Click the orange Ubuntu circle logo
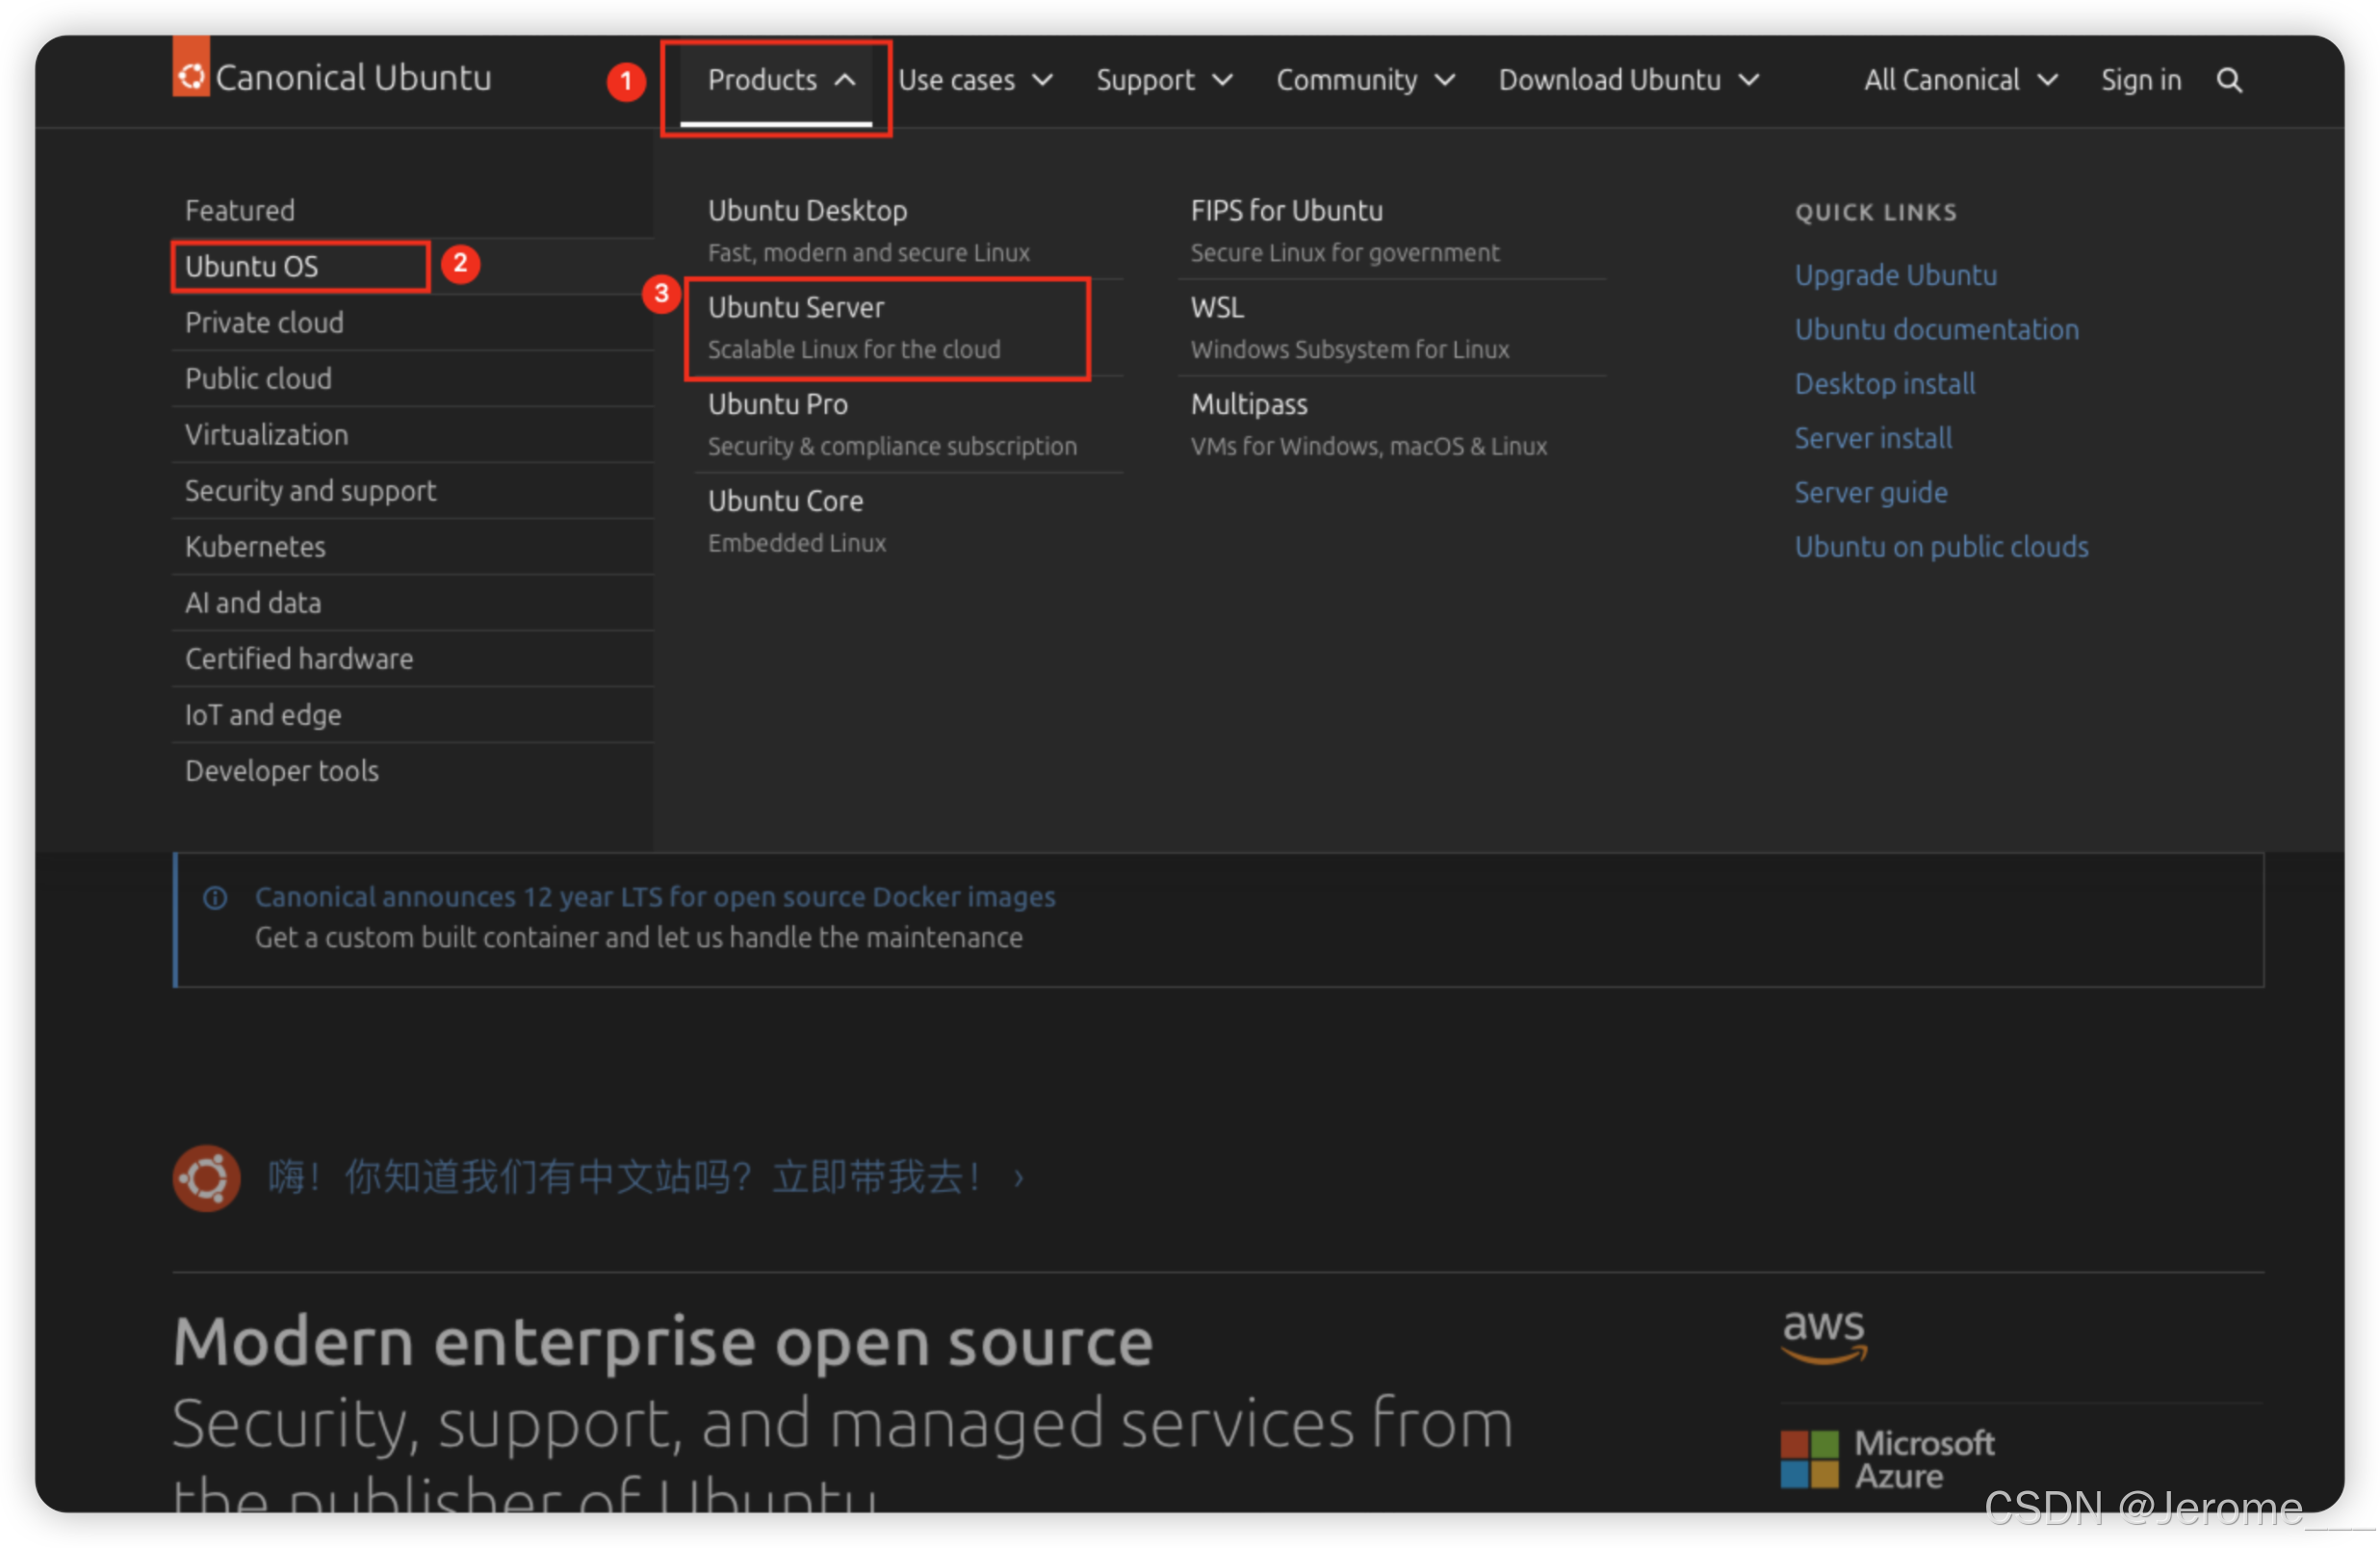This screenshot has height=1548, width=2380. point(207,1177)
